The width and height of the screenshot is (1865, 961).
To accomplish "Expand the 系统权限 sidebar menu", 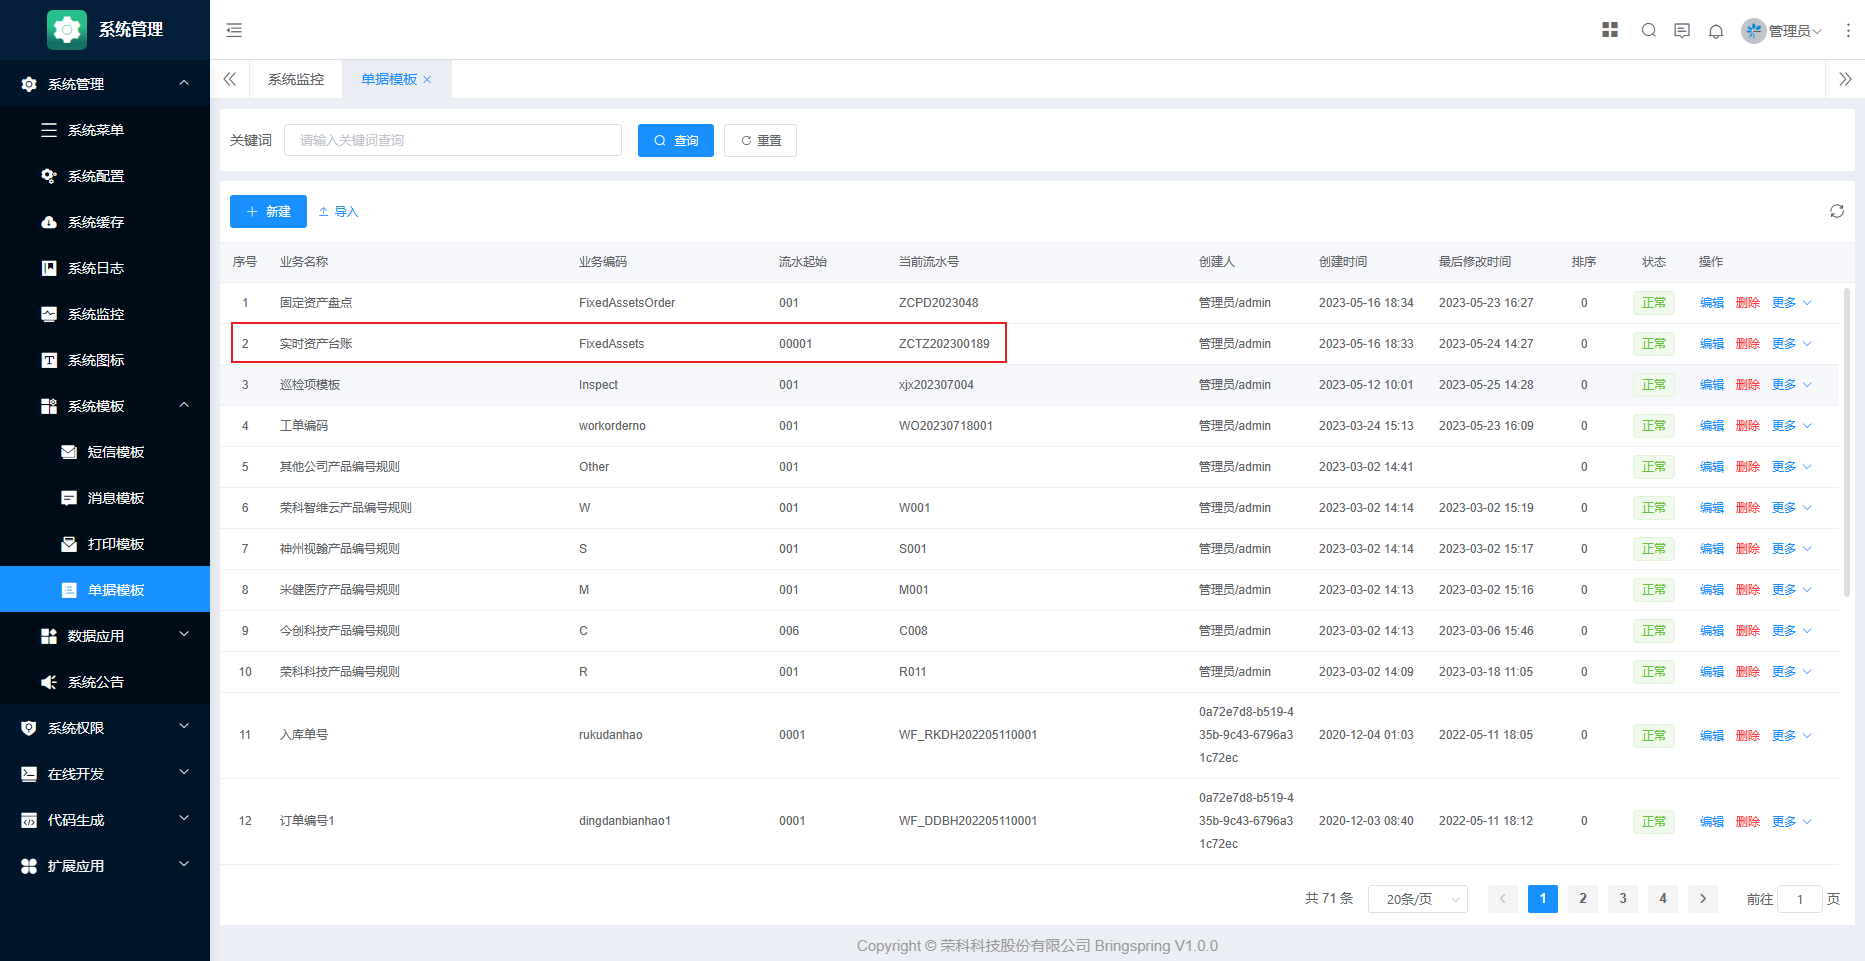I will click(x=105, y=728).
